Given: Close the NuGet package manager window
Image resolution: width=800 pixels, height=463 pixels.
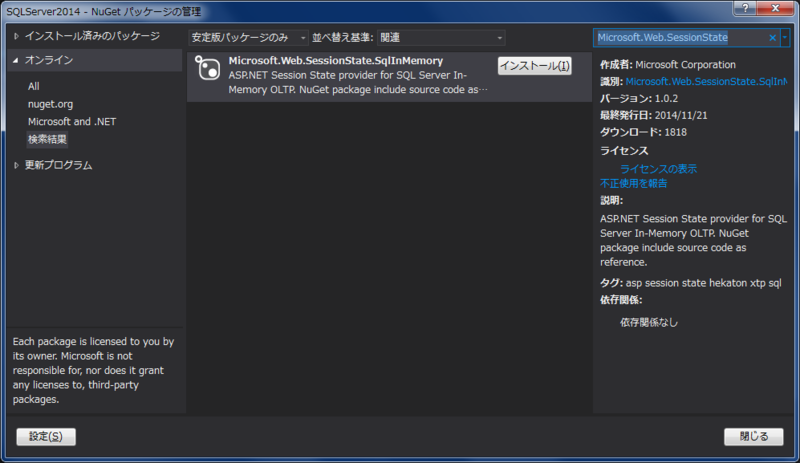Looking at the screenshot, I should pos(776,8).
